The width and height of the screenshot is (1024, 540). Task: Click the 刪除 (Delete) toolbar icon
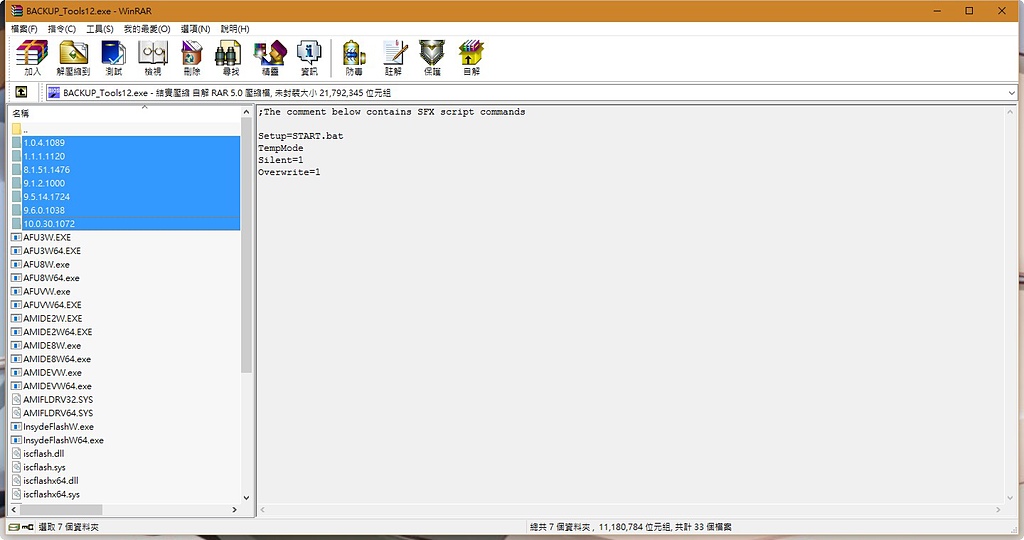click(x=192, y=58)
